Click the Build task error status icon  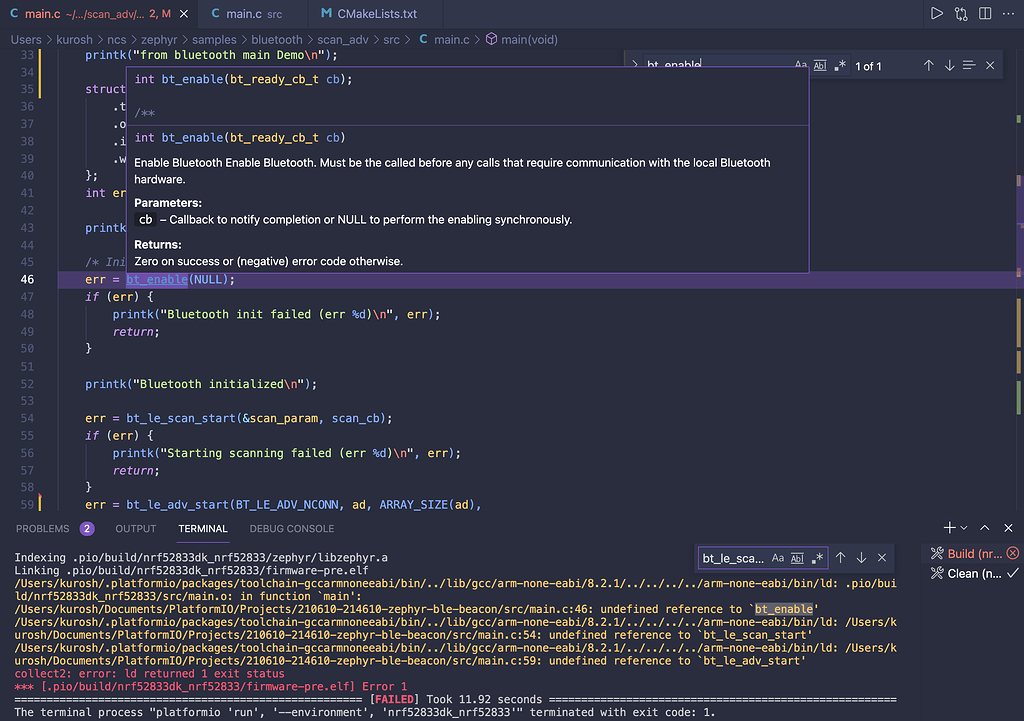click(x=1013, y=554)
